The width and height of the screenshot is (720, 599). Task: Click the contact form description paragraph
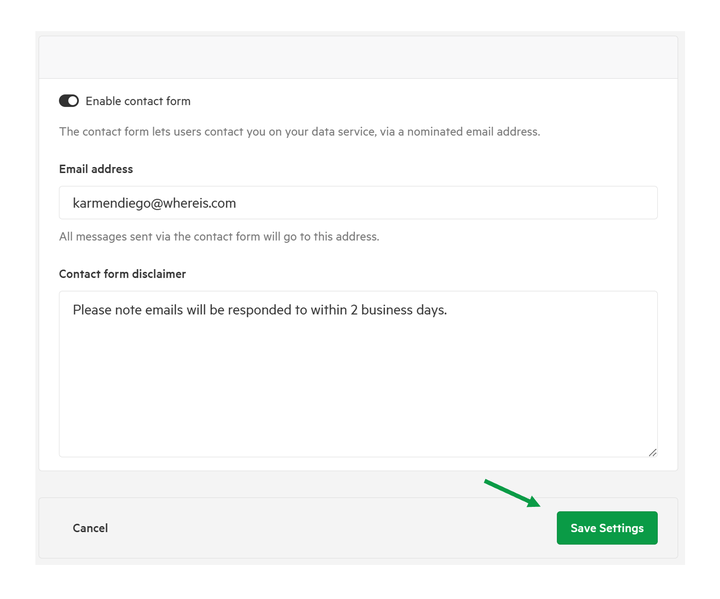(x=299, y=132)
